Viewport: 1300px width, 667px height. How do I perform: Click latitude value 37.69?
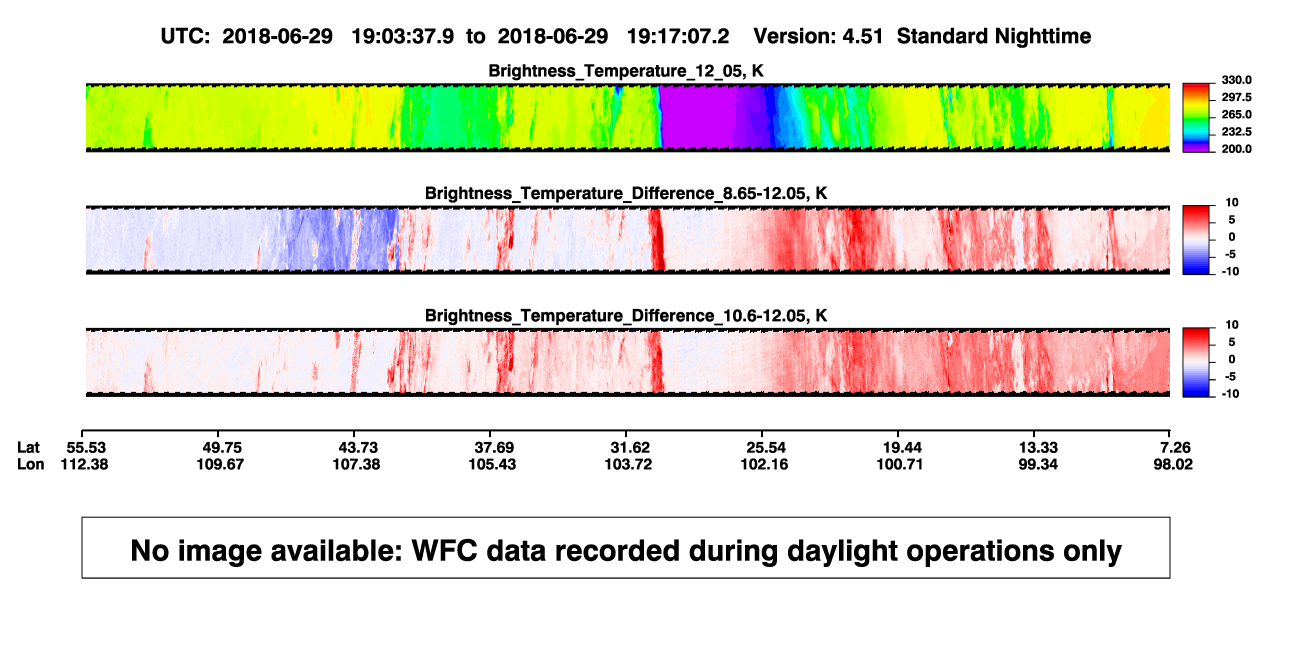click(492, 447)
